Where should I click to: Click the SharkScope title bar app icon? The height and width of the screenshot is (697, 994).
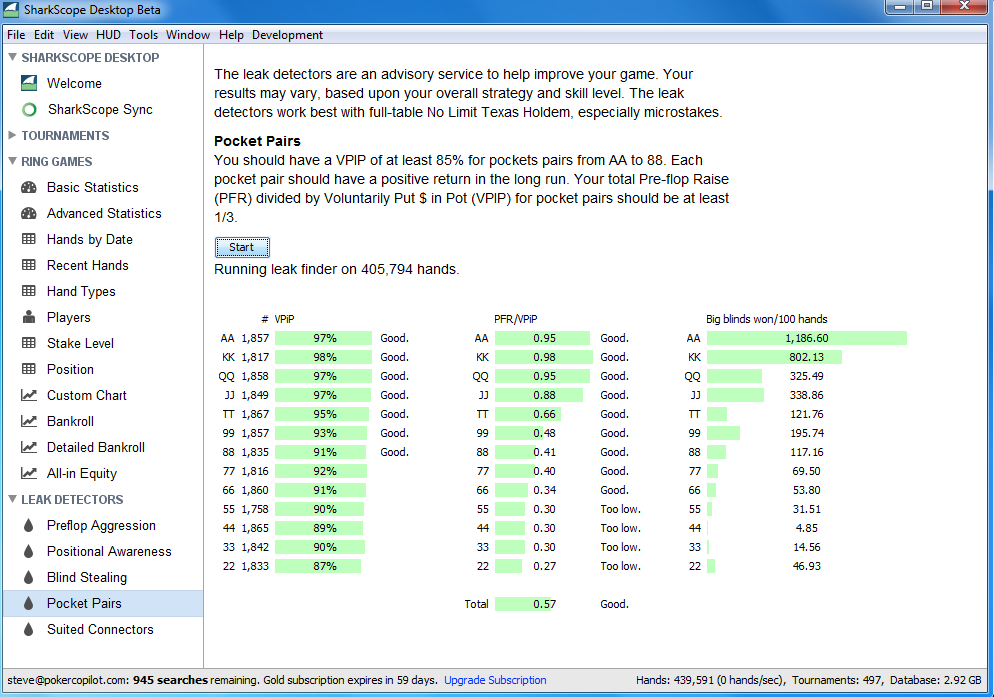point(11,10)
